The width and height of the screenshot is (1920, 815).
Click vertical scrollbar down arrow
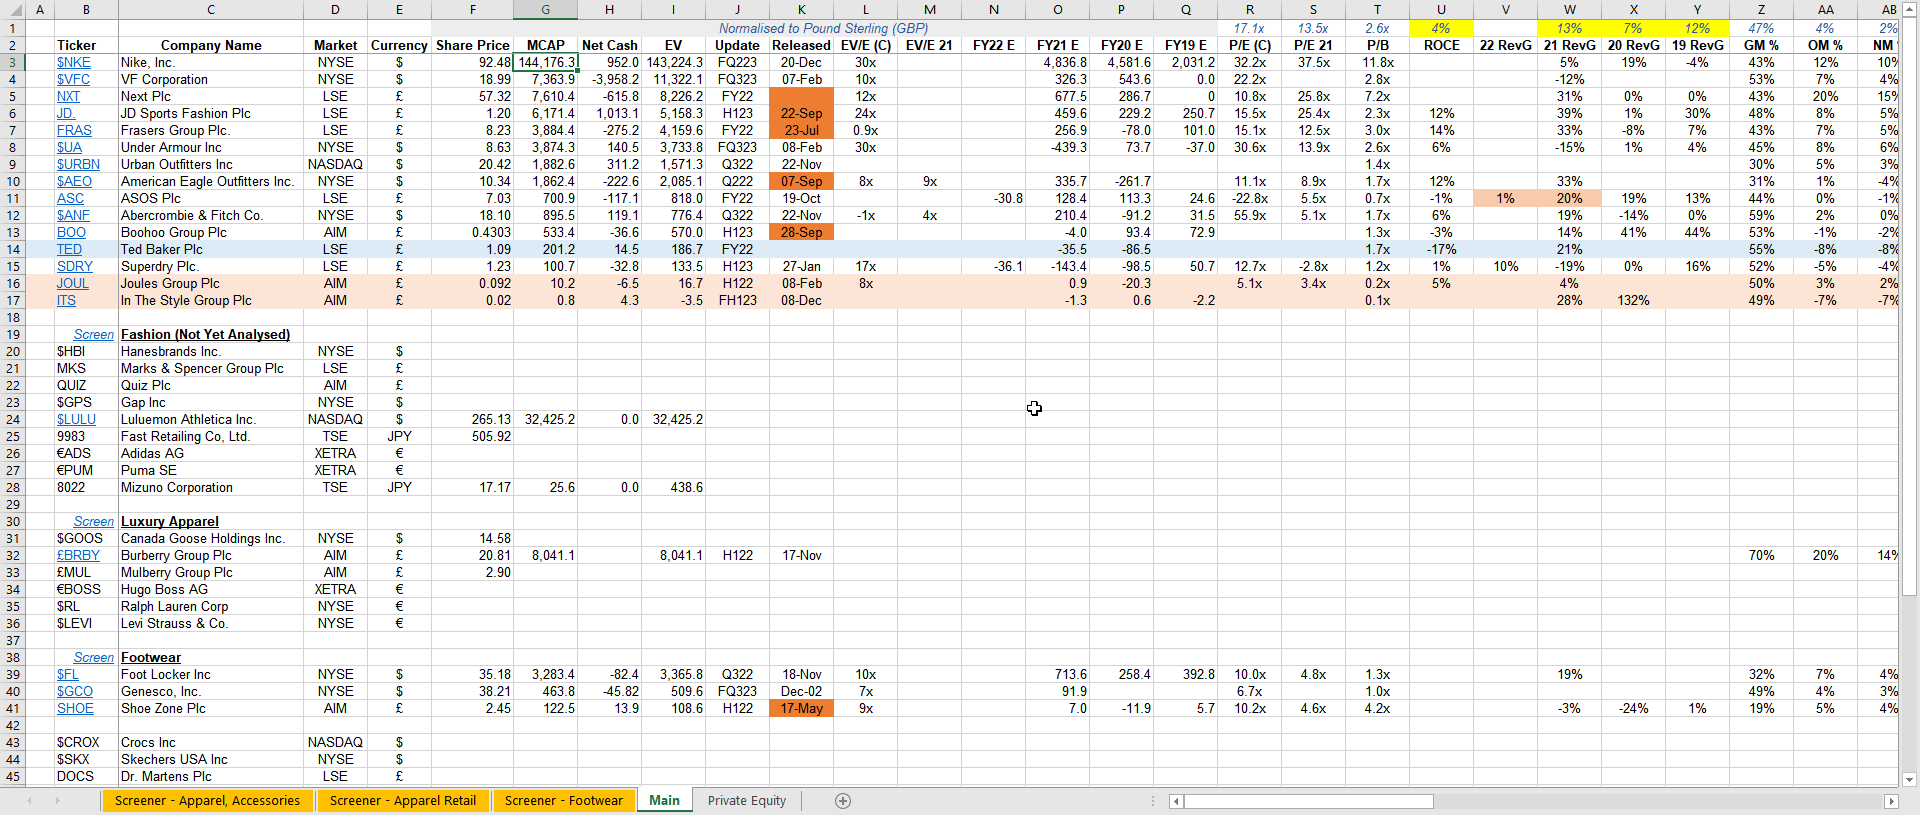pos(1910,779)
